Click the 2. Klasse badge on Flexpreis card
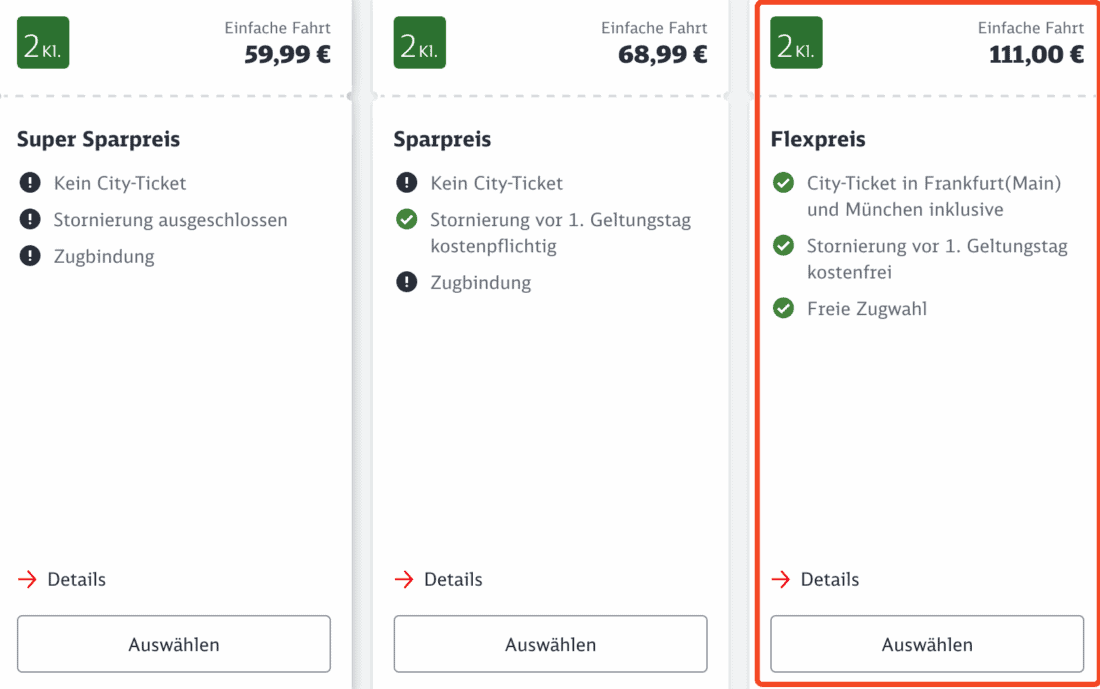 pyautogui.click(x=796, y=44)
